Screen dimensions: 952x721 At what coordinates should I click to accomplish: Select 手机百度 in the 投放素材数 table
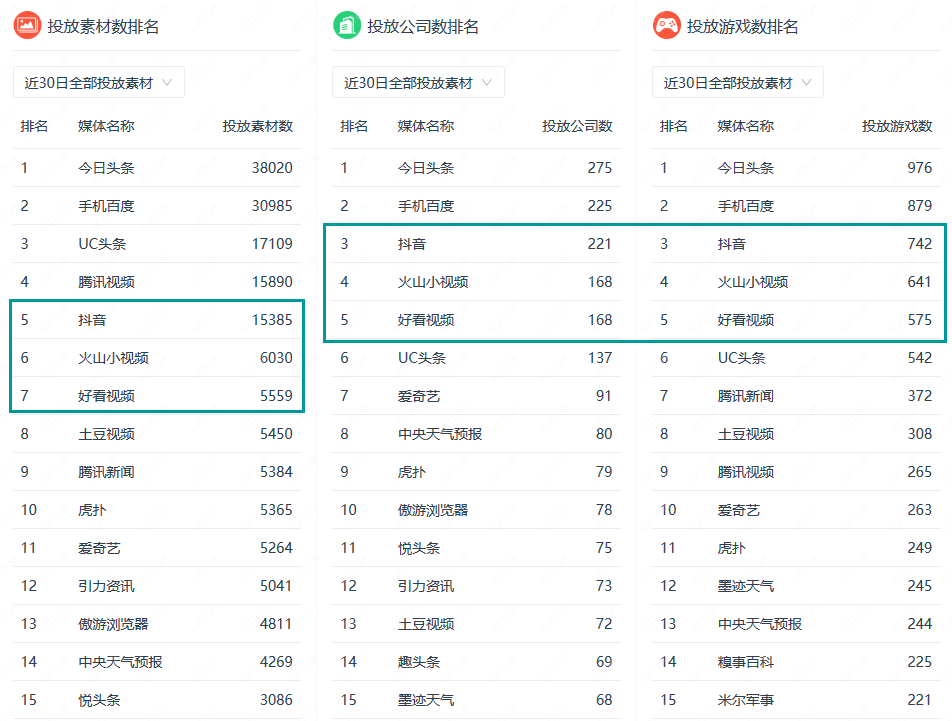pyautogui.click(x=106, y=206)
